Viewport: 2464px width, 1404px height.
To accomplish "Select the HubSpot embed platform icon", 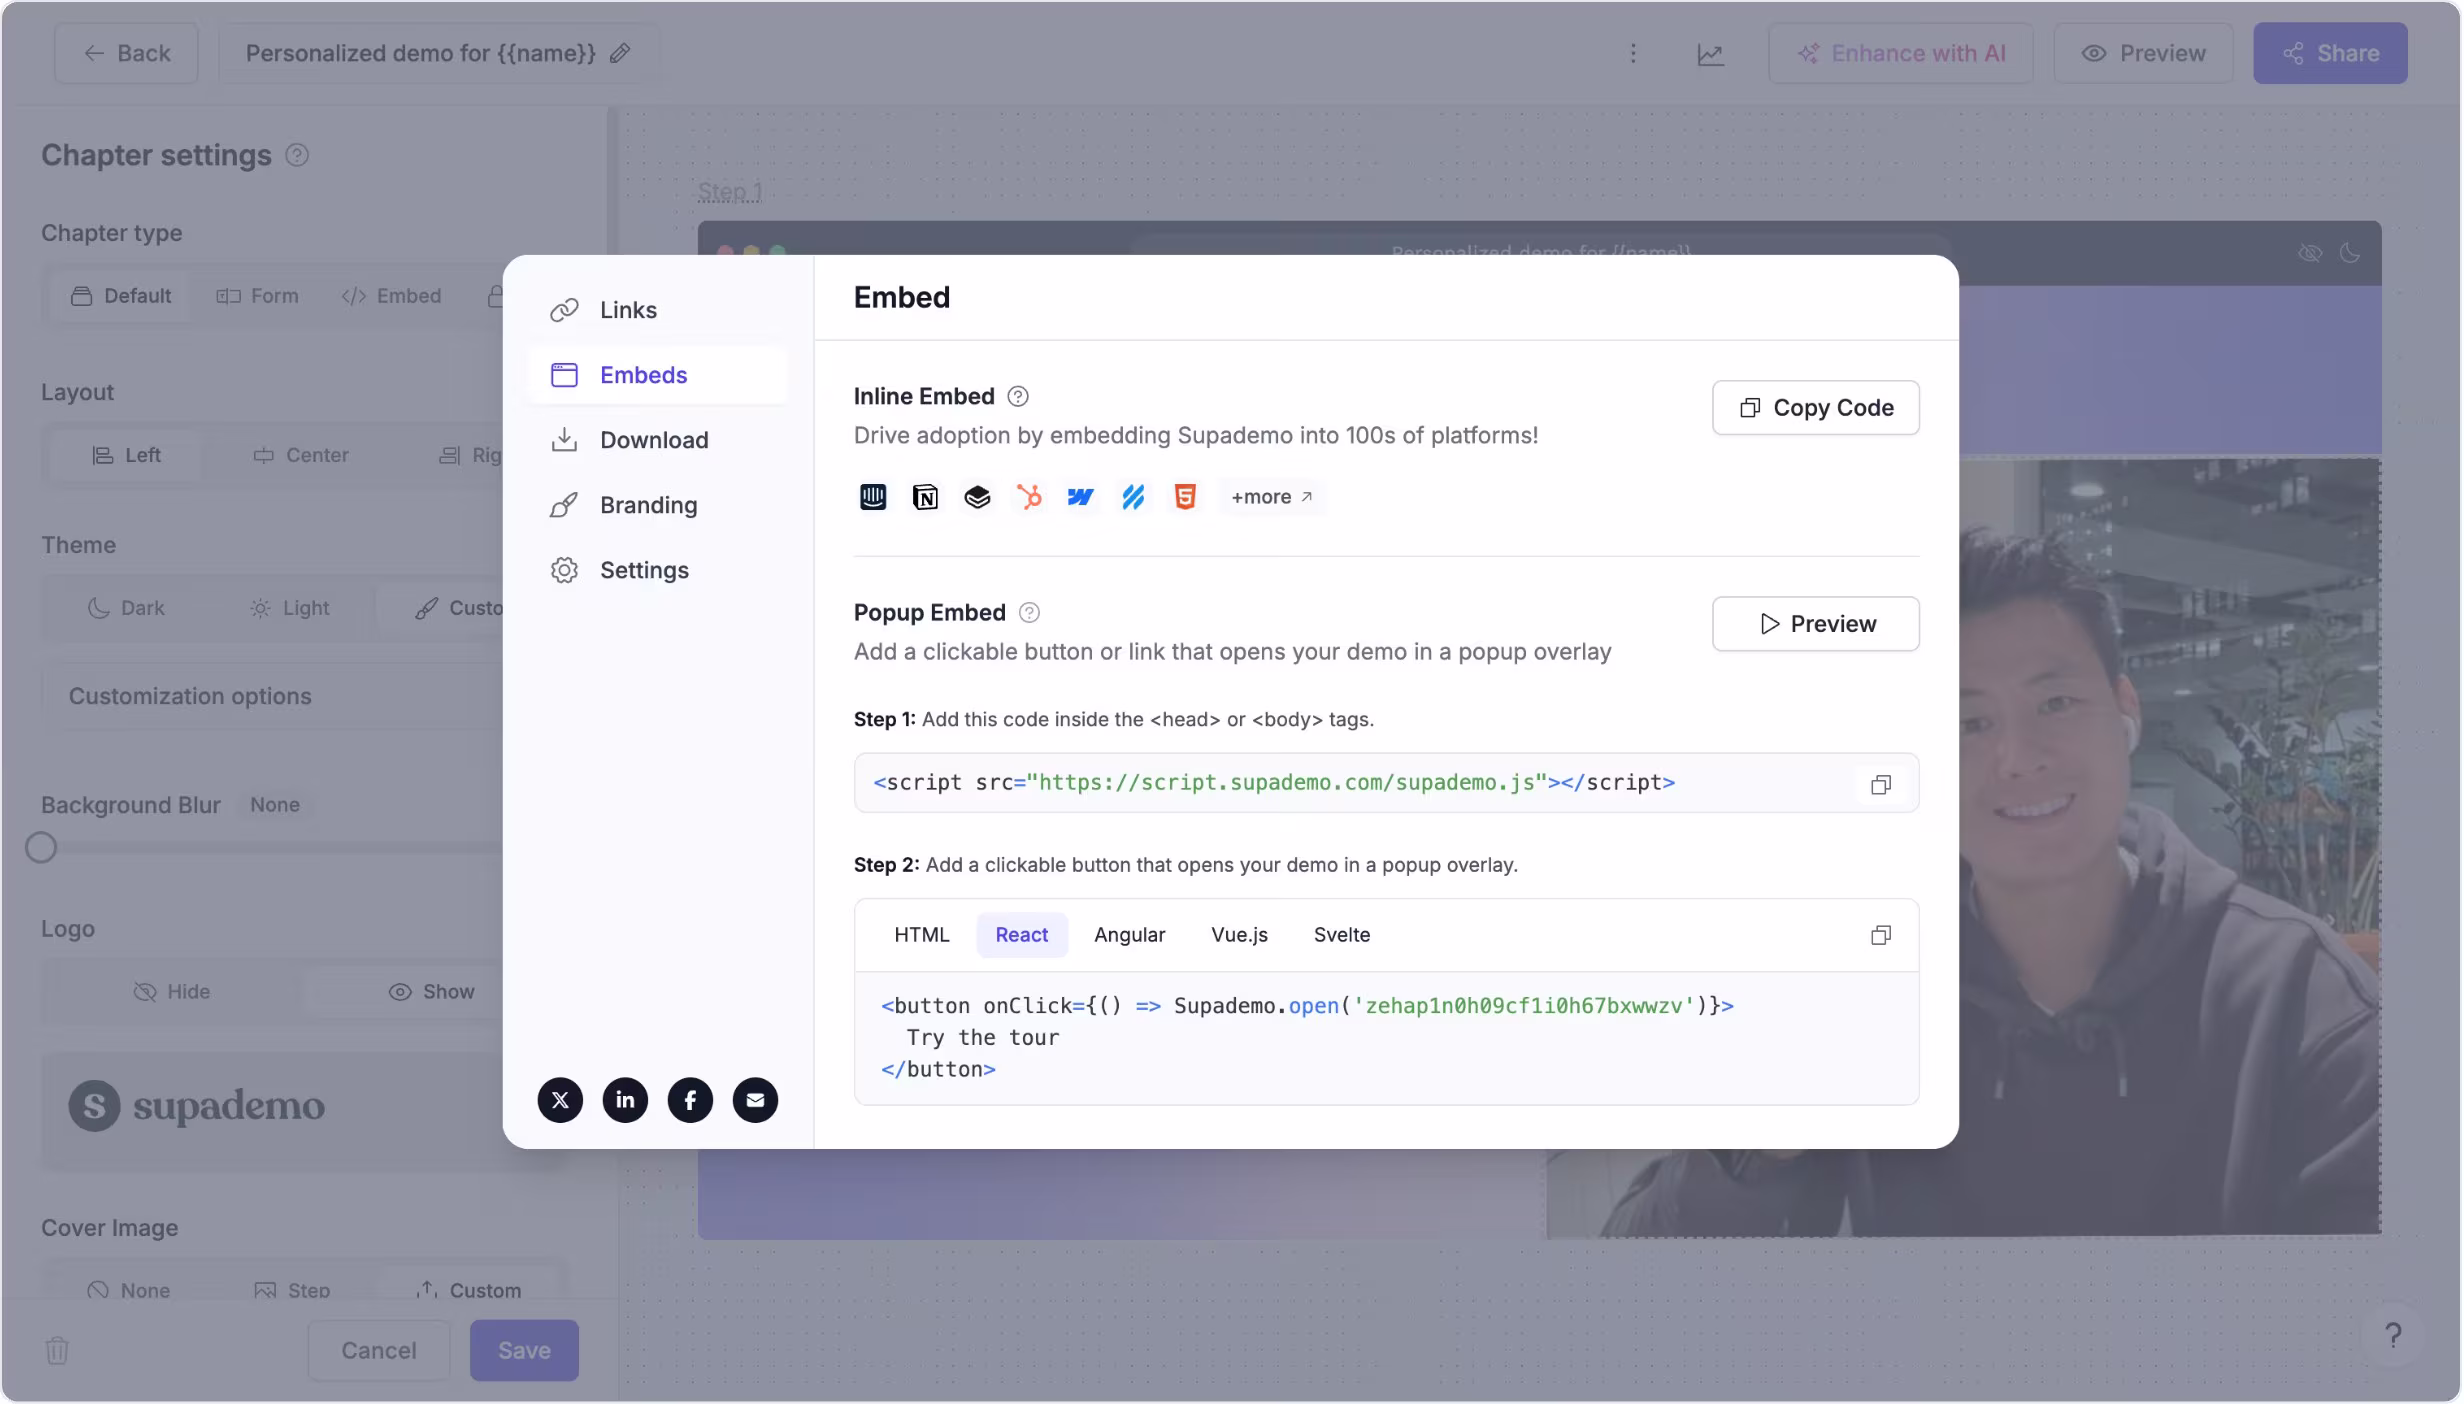I will pyautogui.click(x=1029, y=496).
